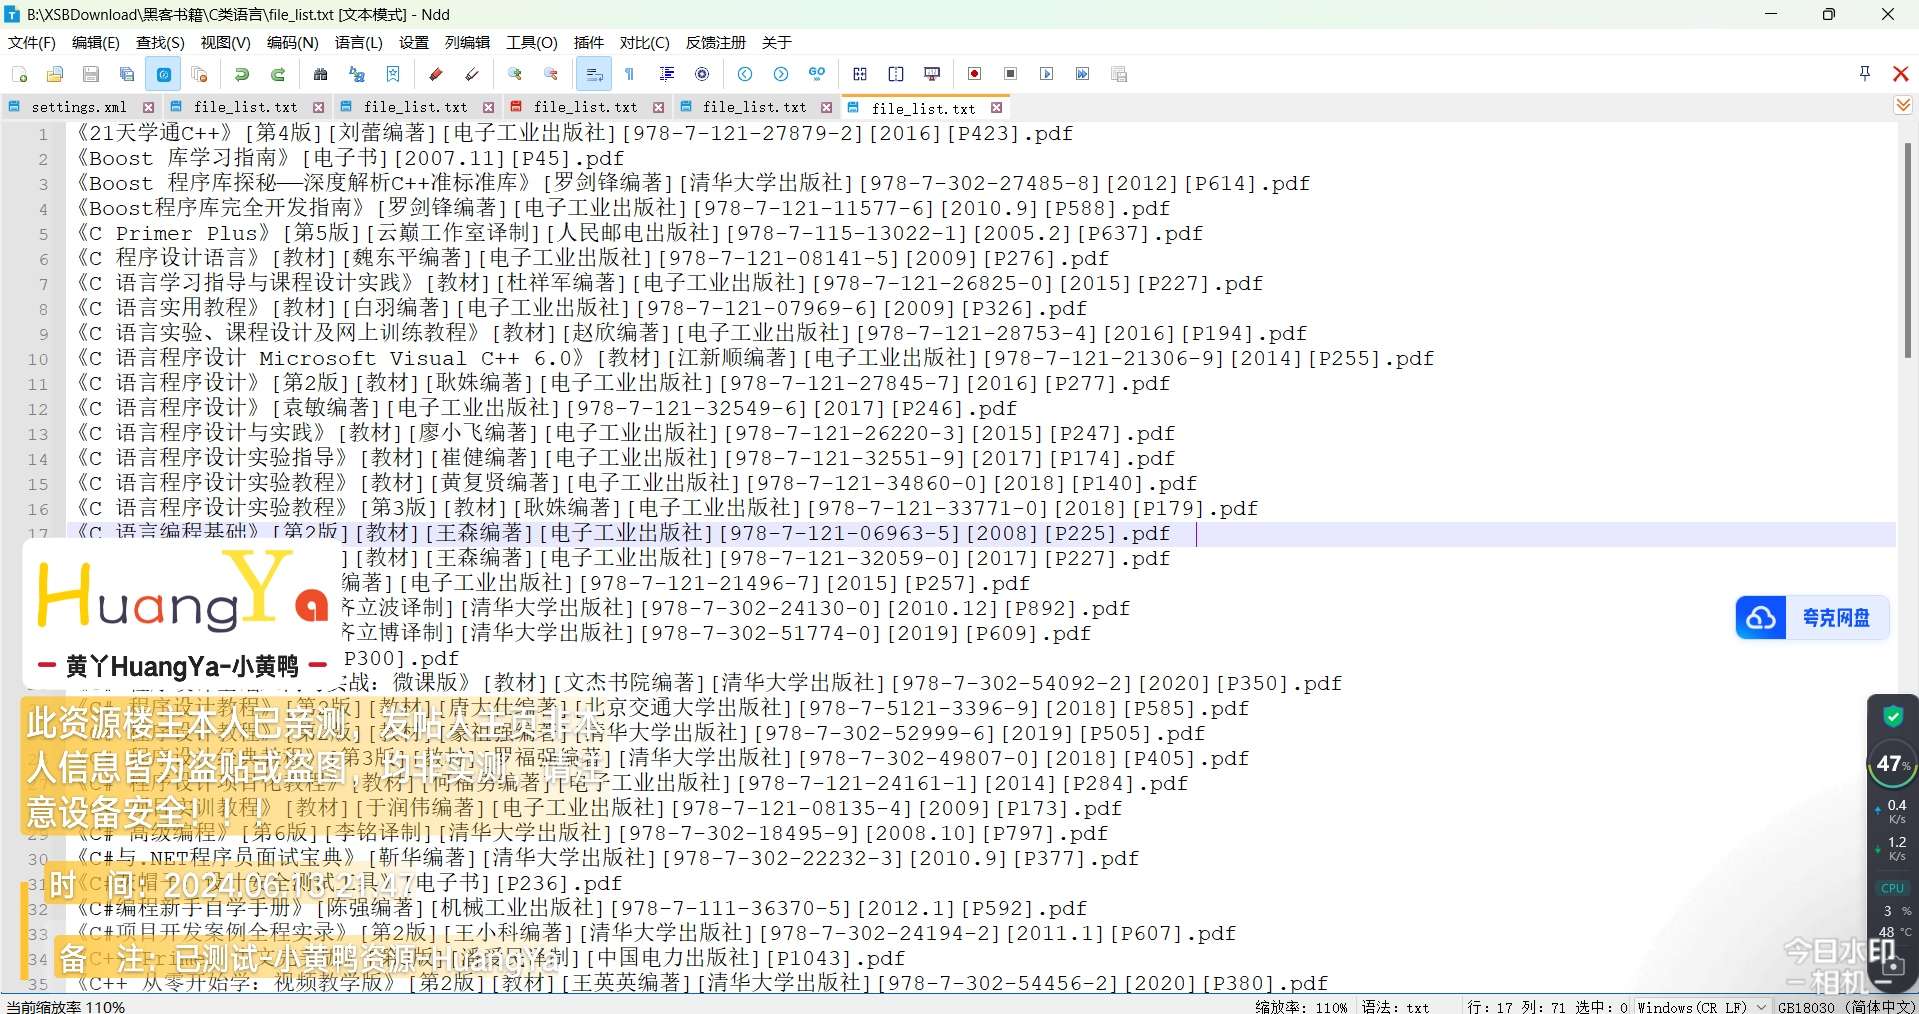Open Find using the binoculars icon
Viewport: 1919px width, 1014px height.
point(320,74)
